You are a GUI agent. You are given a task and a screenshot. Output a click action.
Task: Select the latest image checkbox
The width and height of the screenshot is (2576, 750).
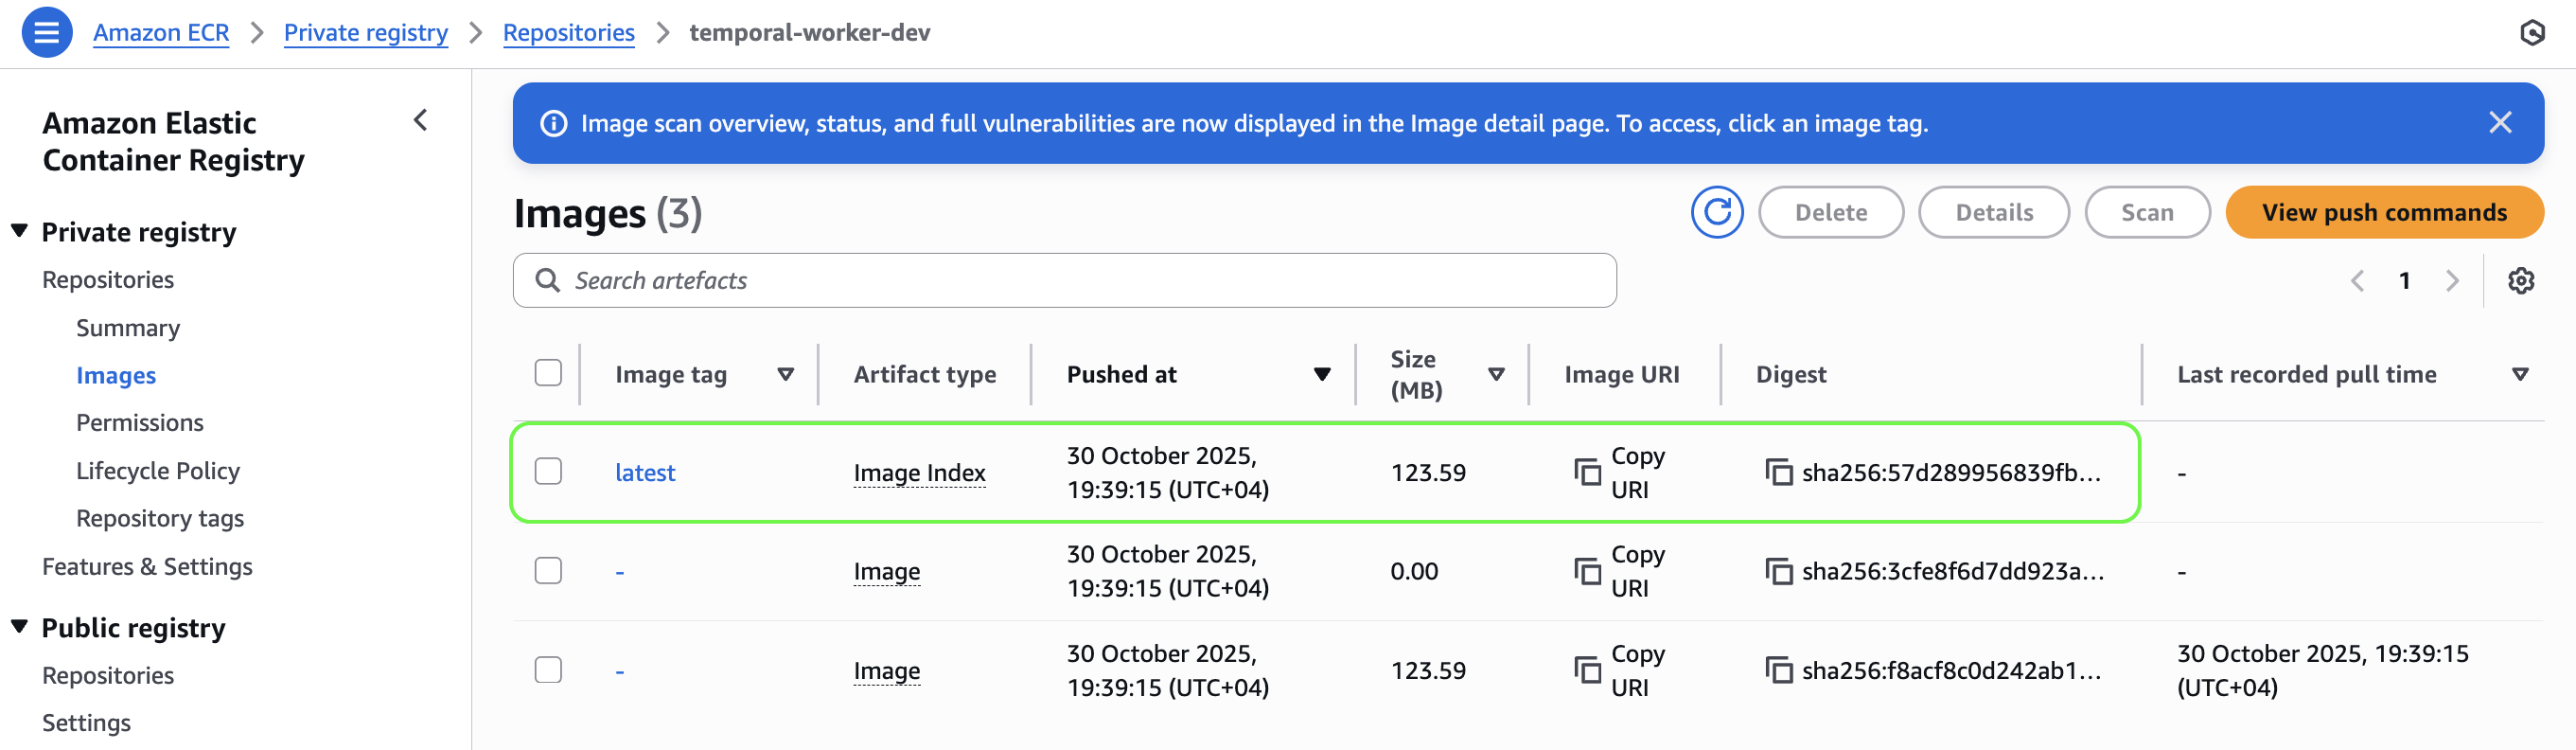[548, 471]
